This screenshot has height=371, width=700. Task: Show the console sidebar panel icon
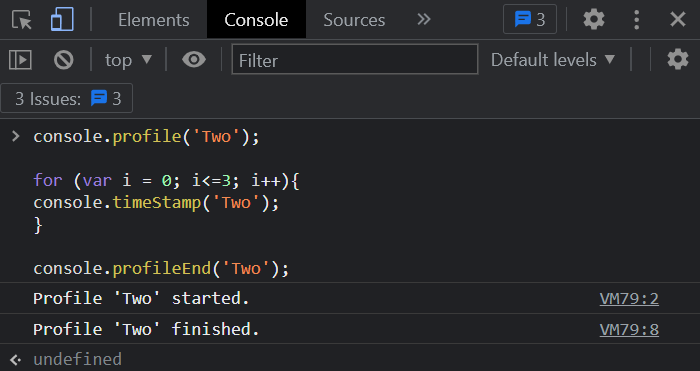[21, 60]
